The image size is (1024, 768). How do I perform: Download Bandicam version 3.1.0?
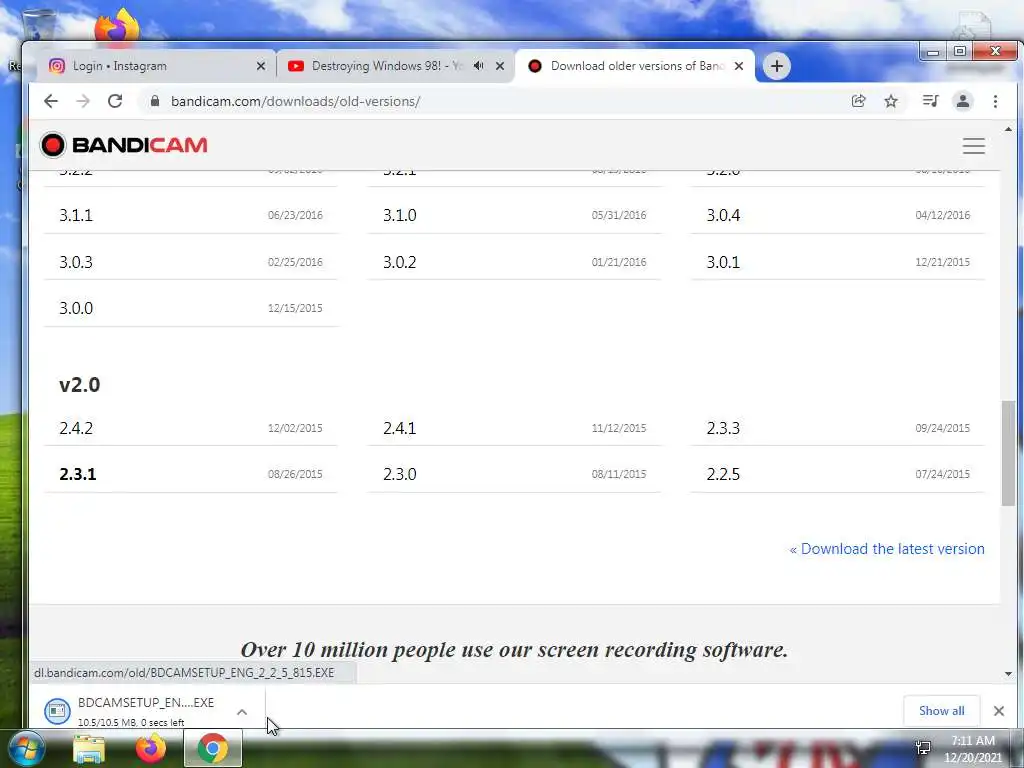514,215
